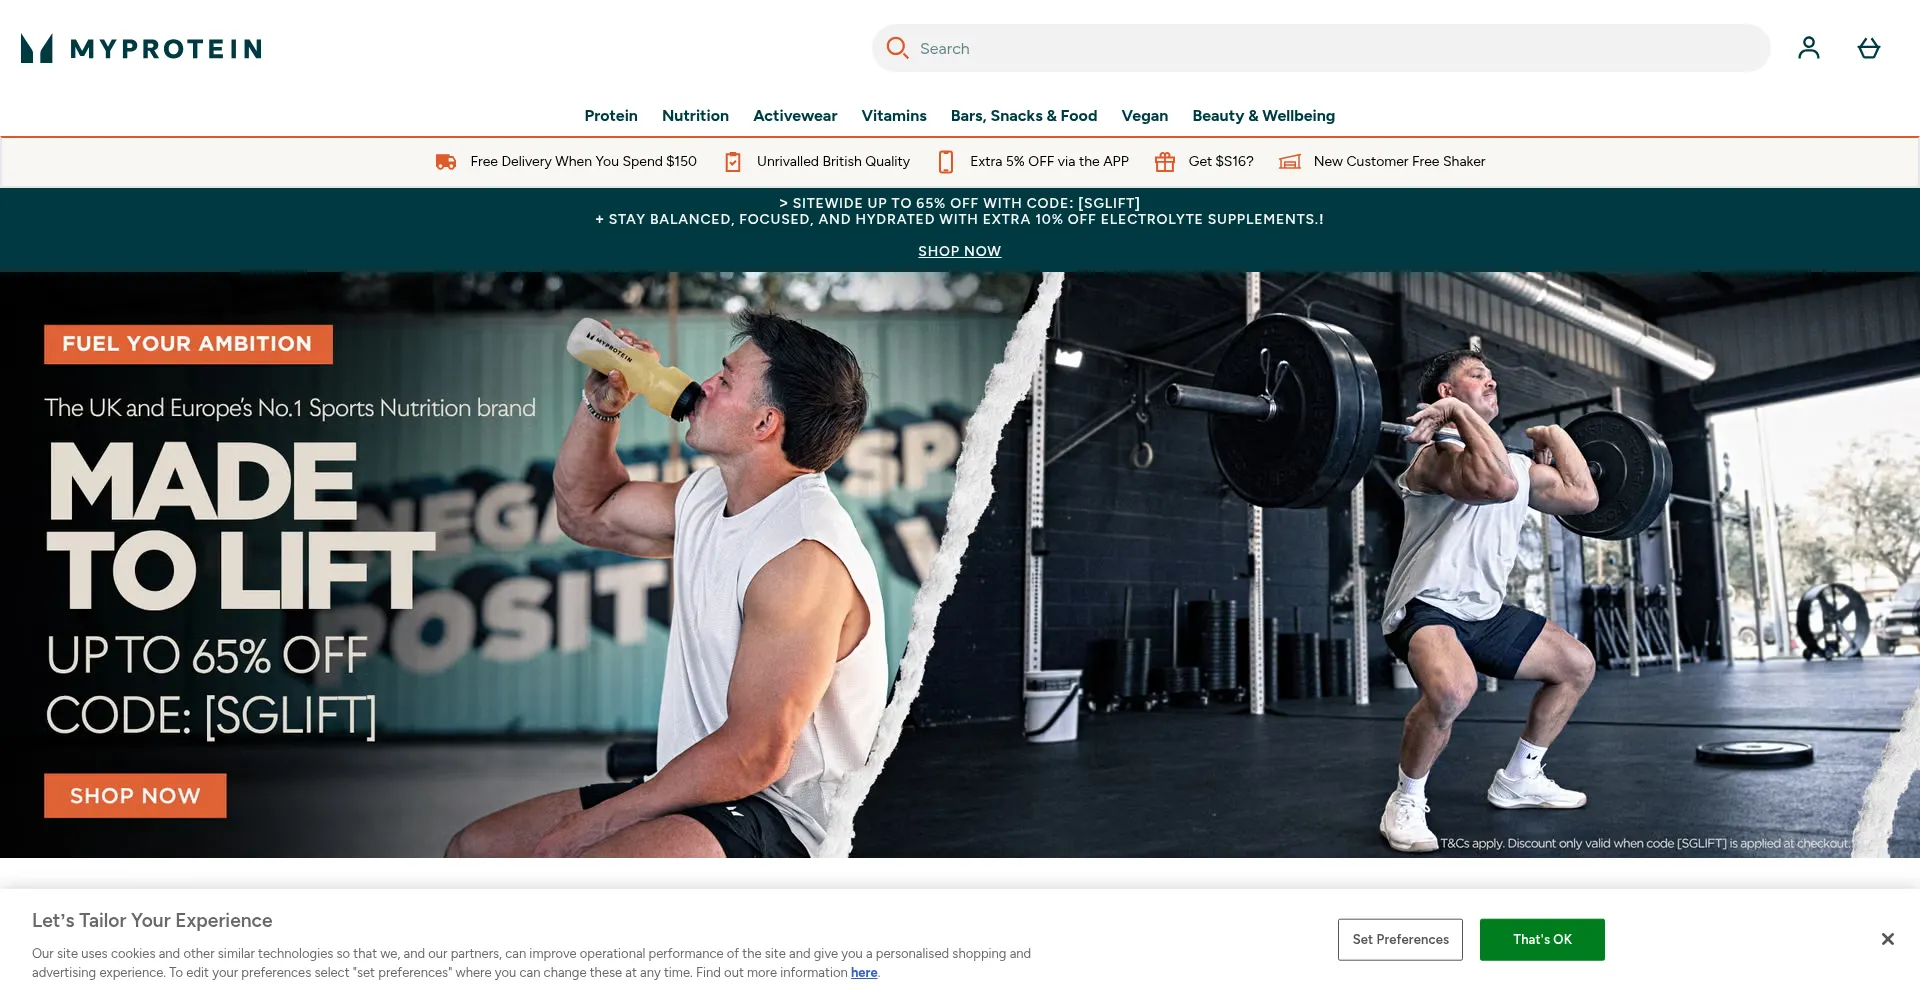The height and width of the screenshot is (993, 1920).
Task: Click the gift box icon
Action: coord(1164,162)
